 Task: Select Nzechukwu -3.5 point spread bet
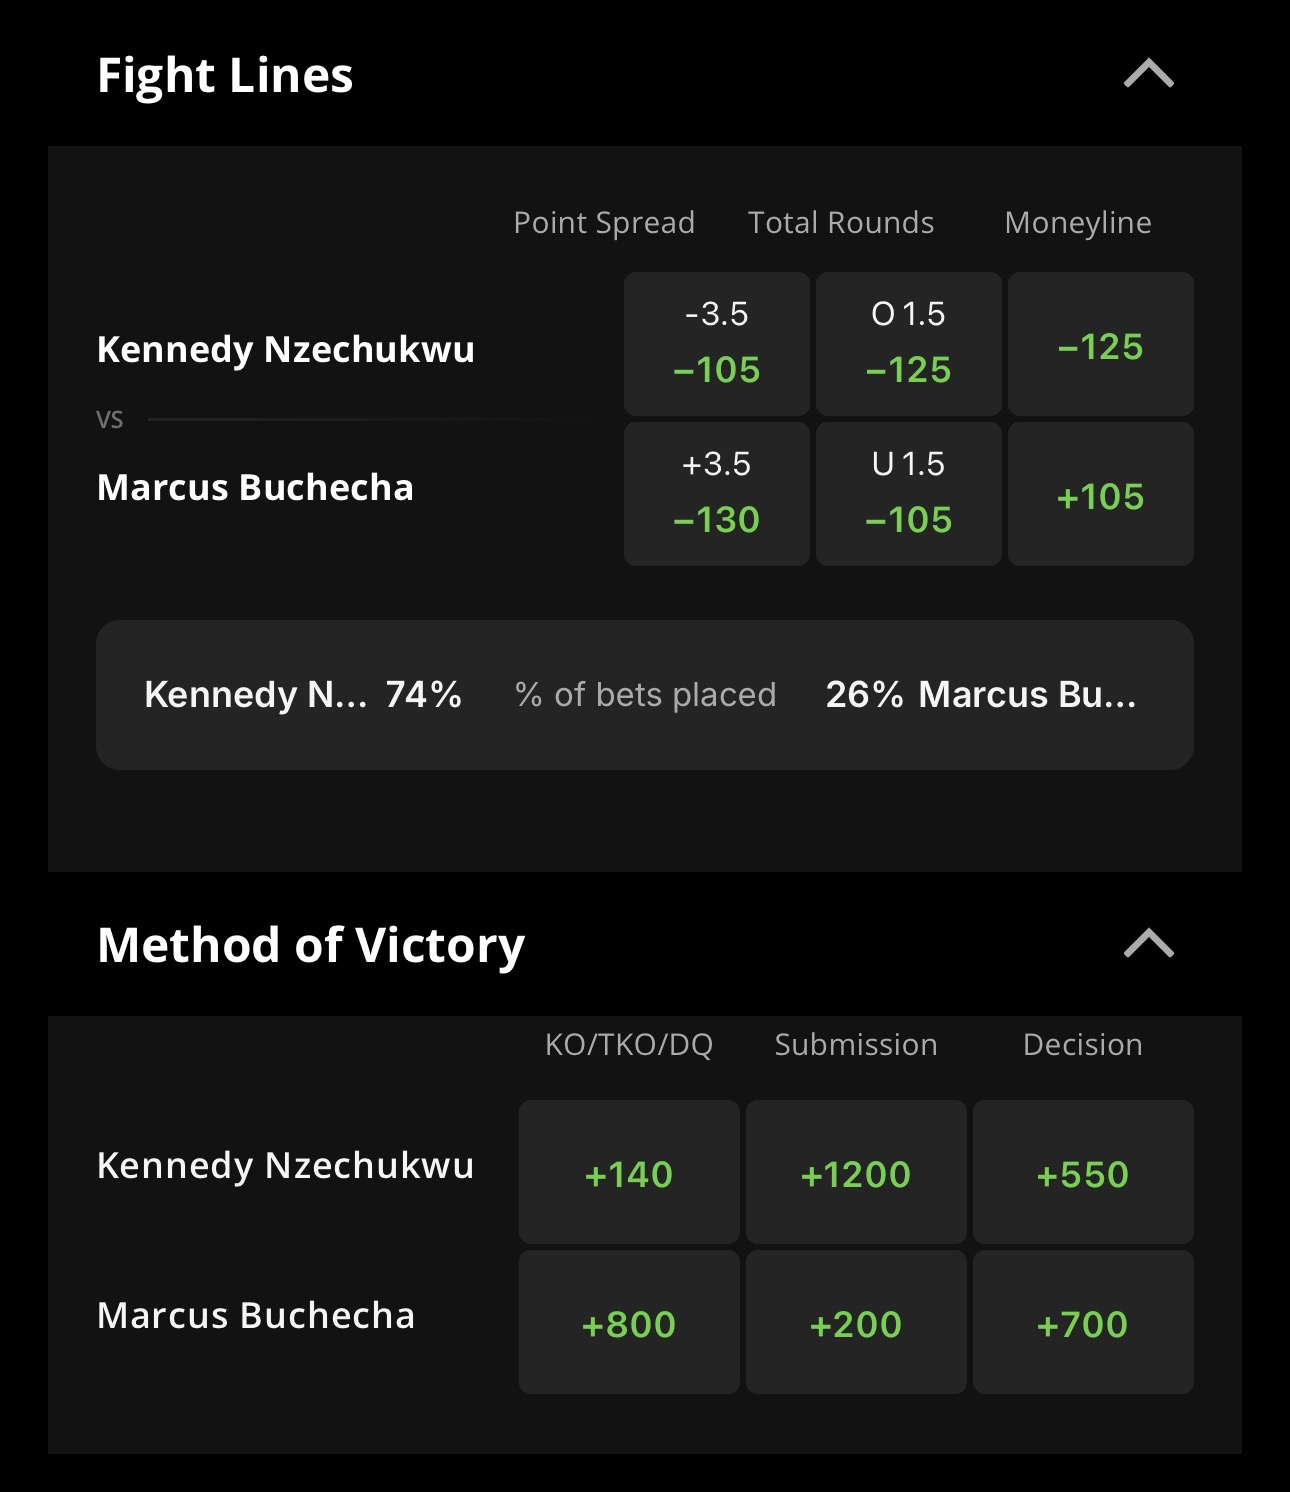pos(716,343)
